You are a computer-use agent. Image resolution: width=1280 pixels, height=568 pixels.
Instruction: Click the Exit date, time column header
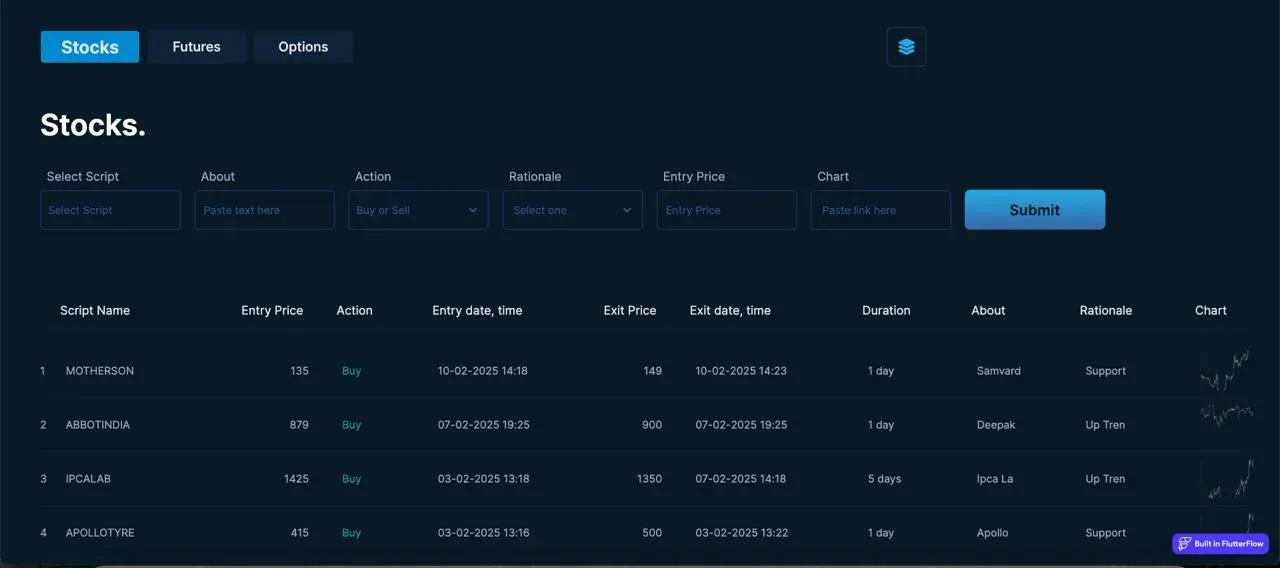[730, 311]
